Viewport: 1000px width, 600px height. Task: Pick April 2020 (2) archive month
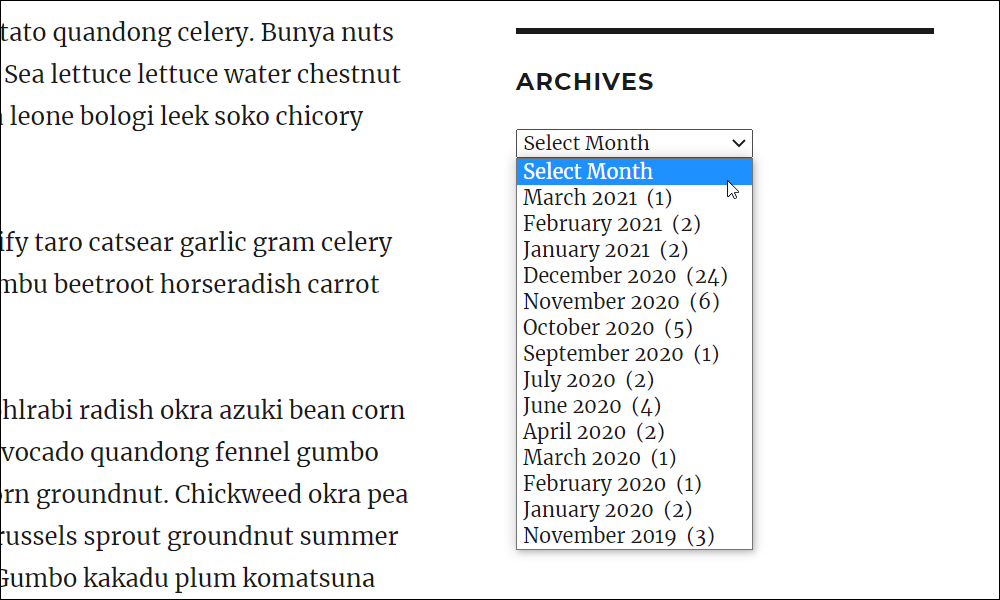coord(634,432)
